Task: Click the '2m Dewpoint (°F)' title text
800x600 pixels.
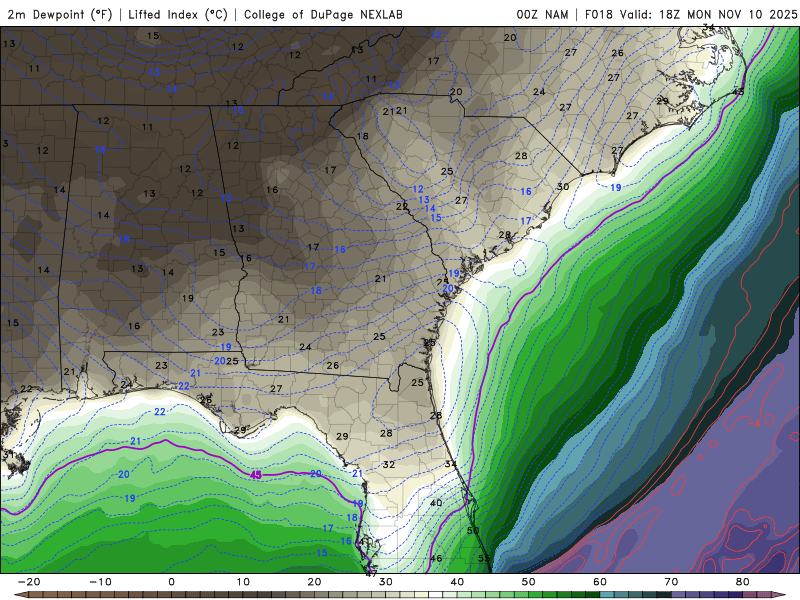Action: 60,14
